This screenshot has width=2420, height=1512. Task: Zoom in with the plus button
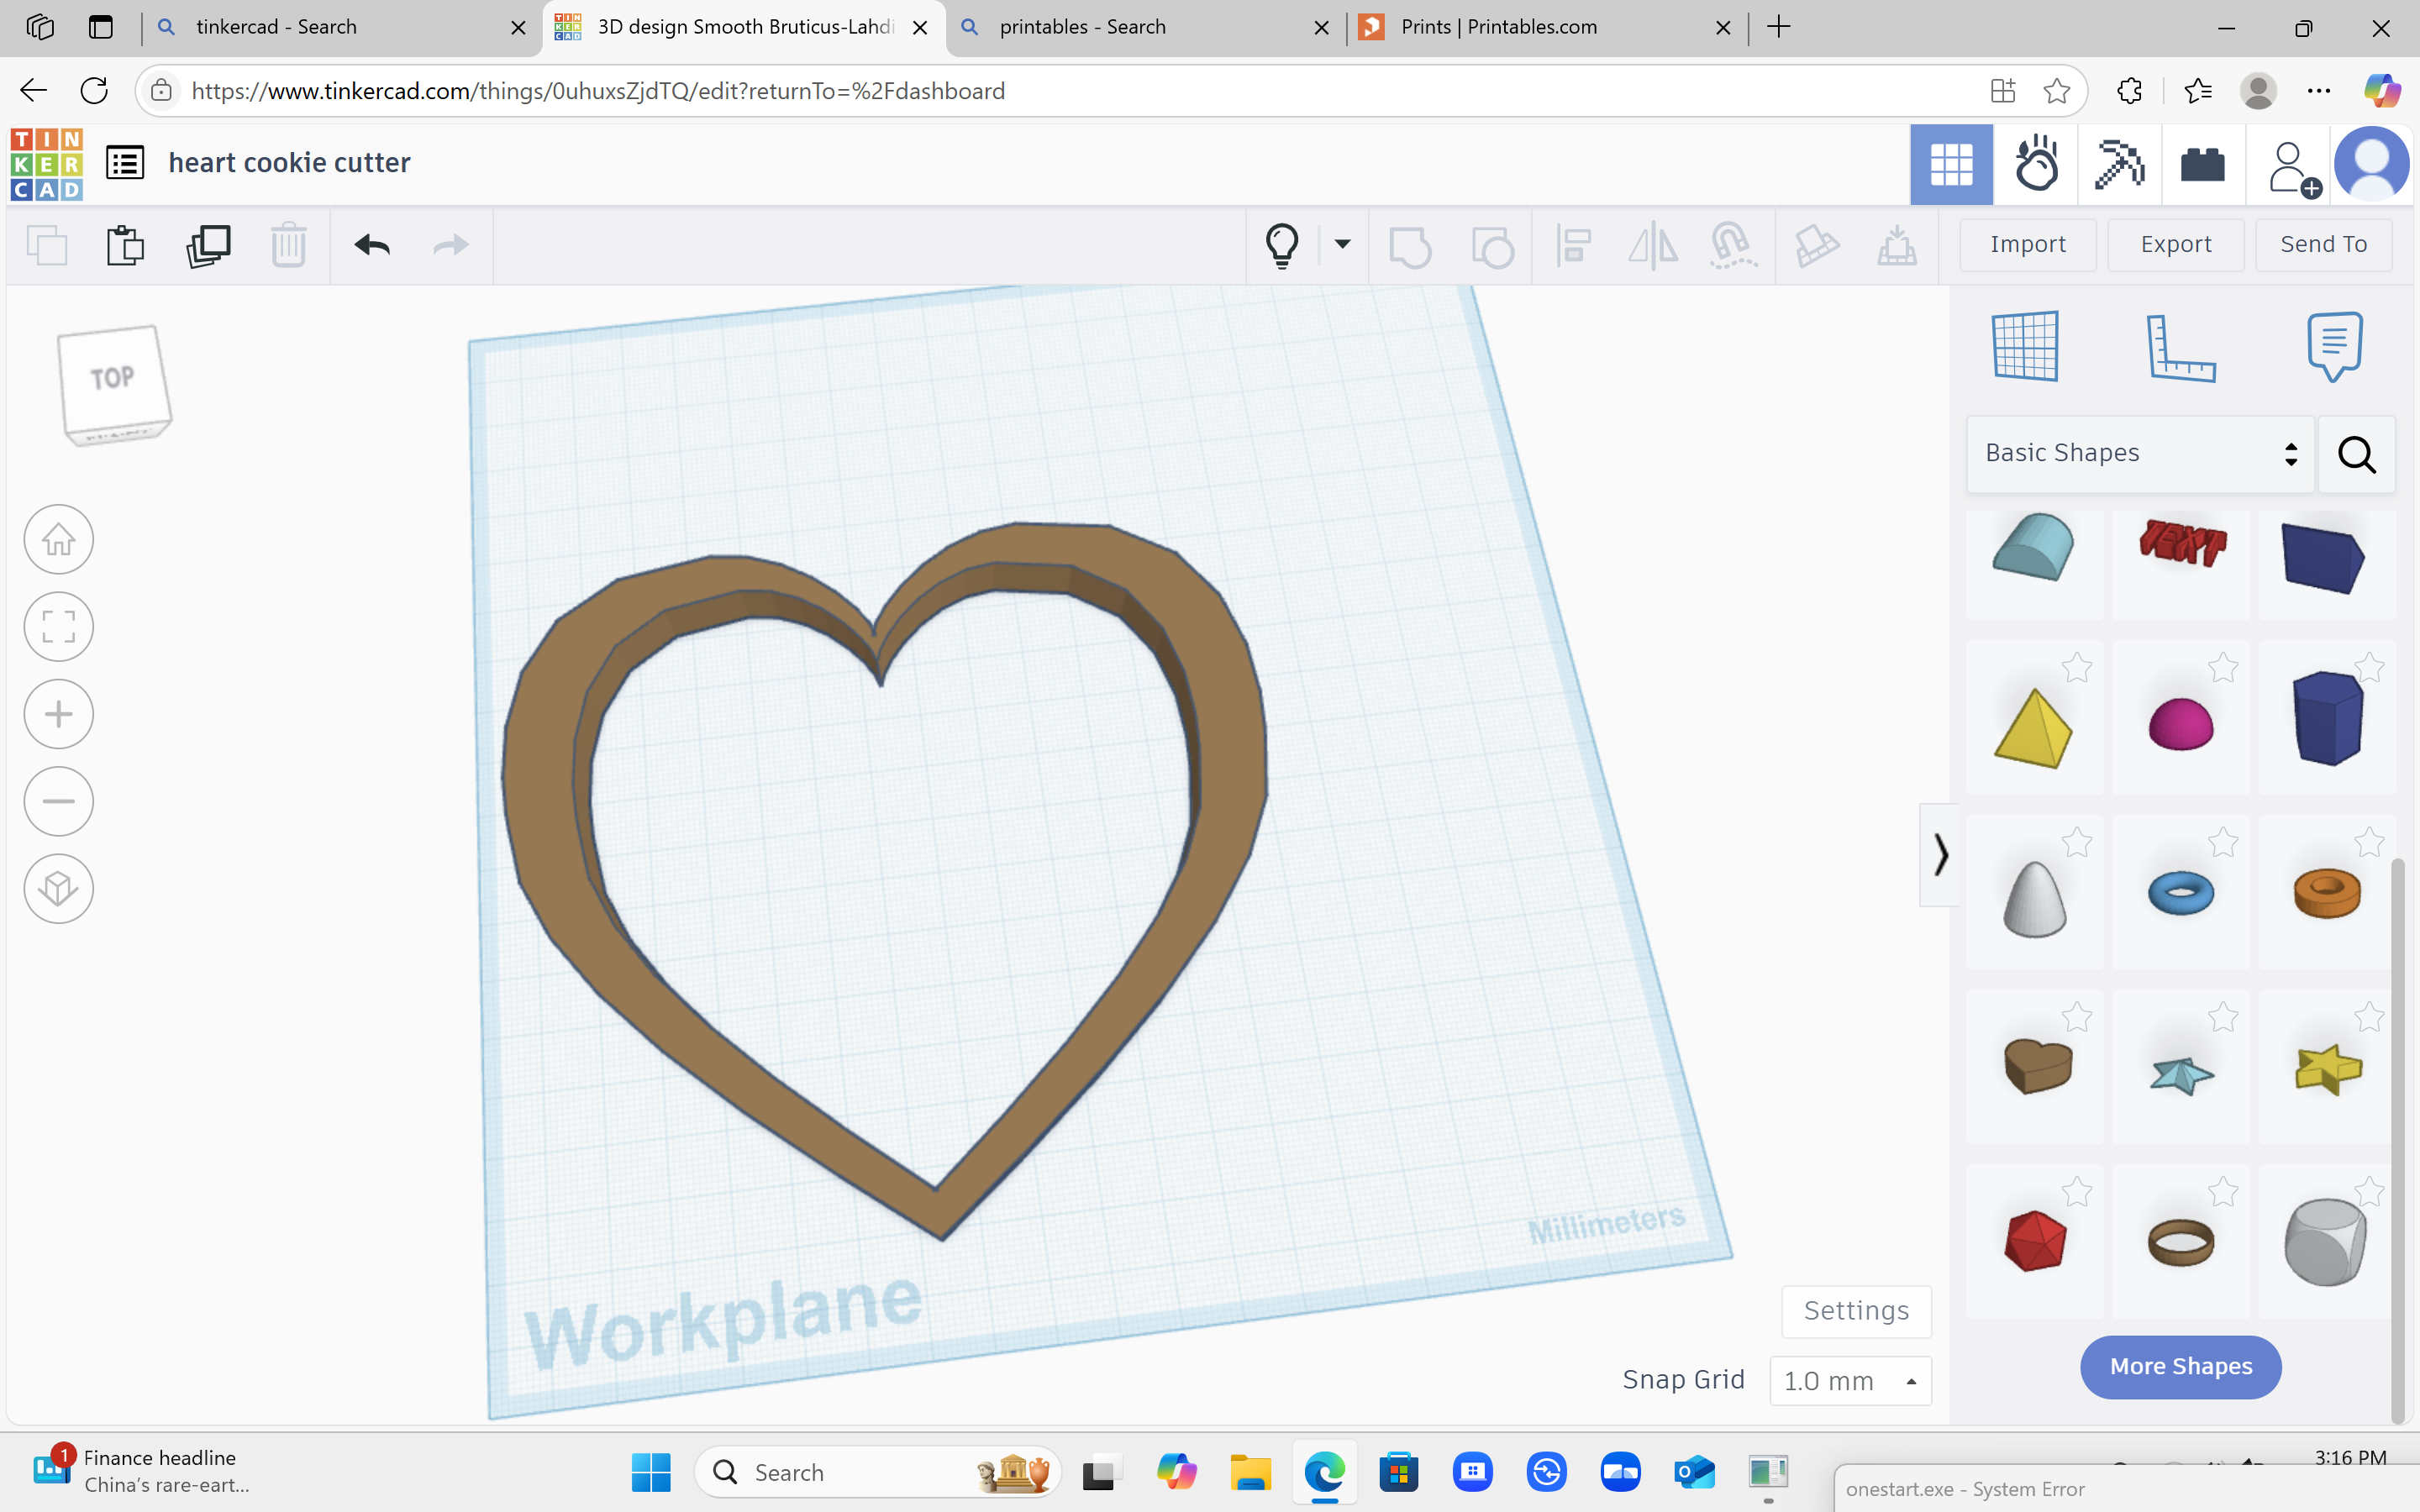coord(59,714)
